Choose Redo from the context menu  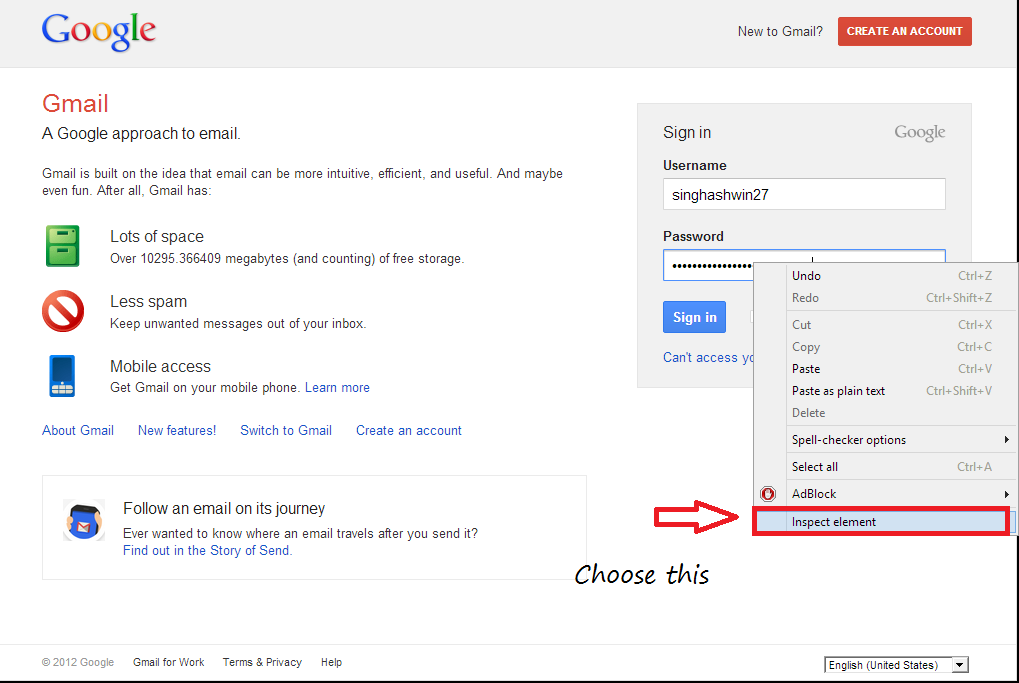coord(900,298)
